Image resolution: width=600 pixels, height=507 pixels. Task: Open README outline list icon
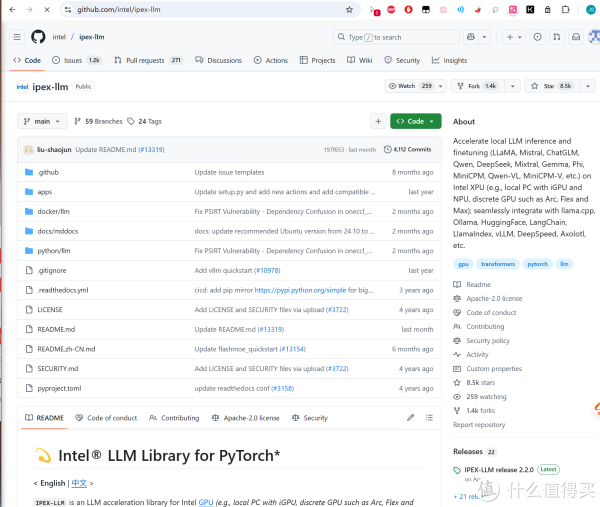coord(430,418)
